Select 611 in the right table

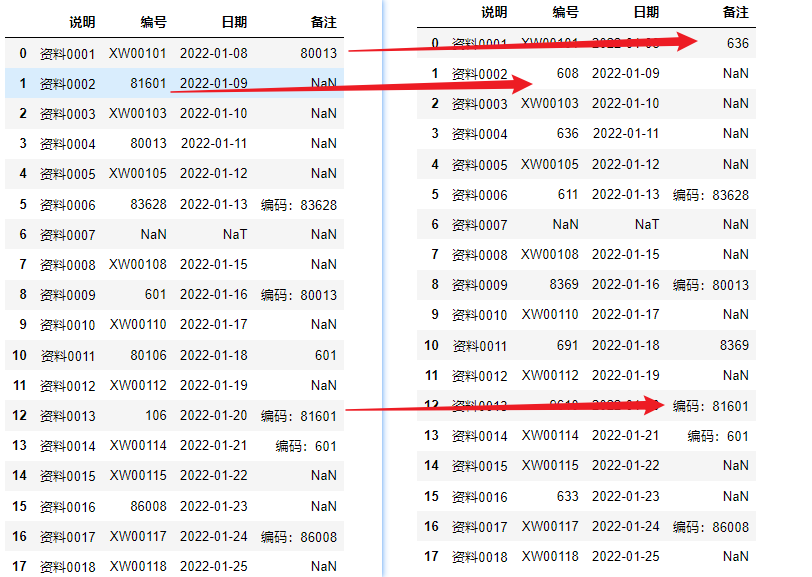pos(568,195)
